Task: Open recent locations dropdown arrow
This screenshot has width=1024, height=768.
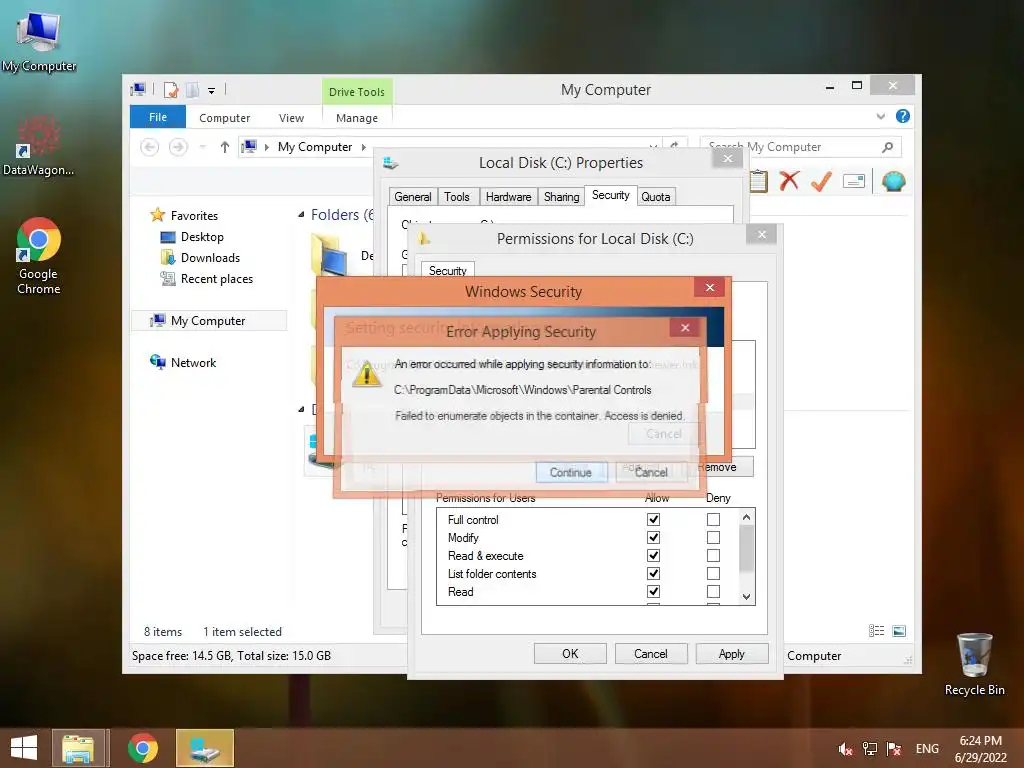Action: click(x=203, y=147)
